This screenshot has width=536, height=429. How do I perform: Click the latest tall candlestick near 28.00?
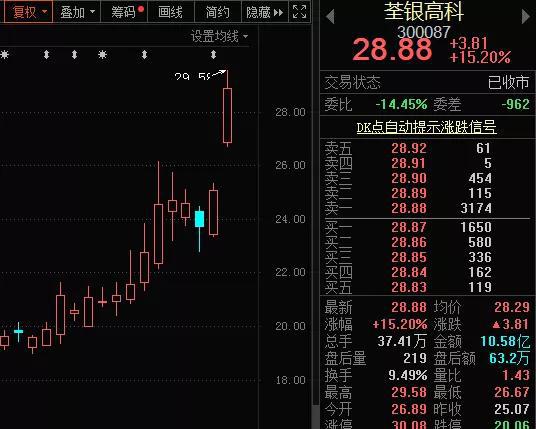pyautogui.click(x=227, y=115)
